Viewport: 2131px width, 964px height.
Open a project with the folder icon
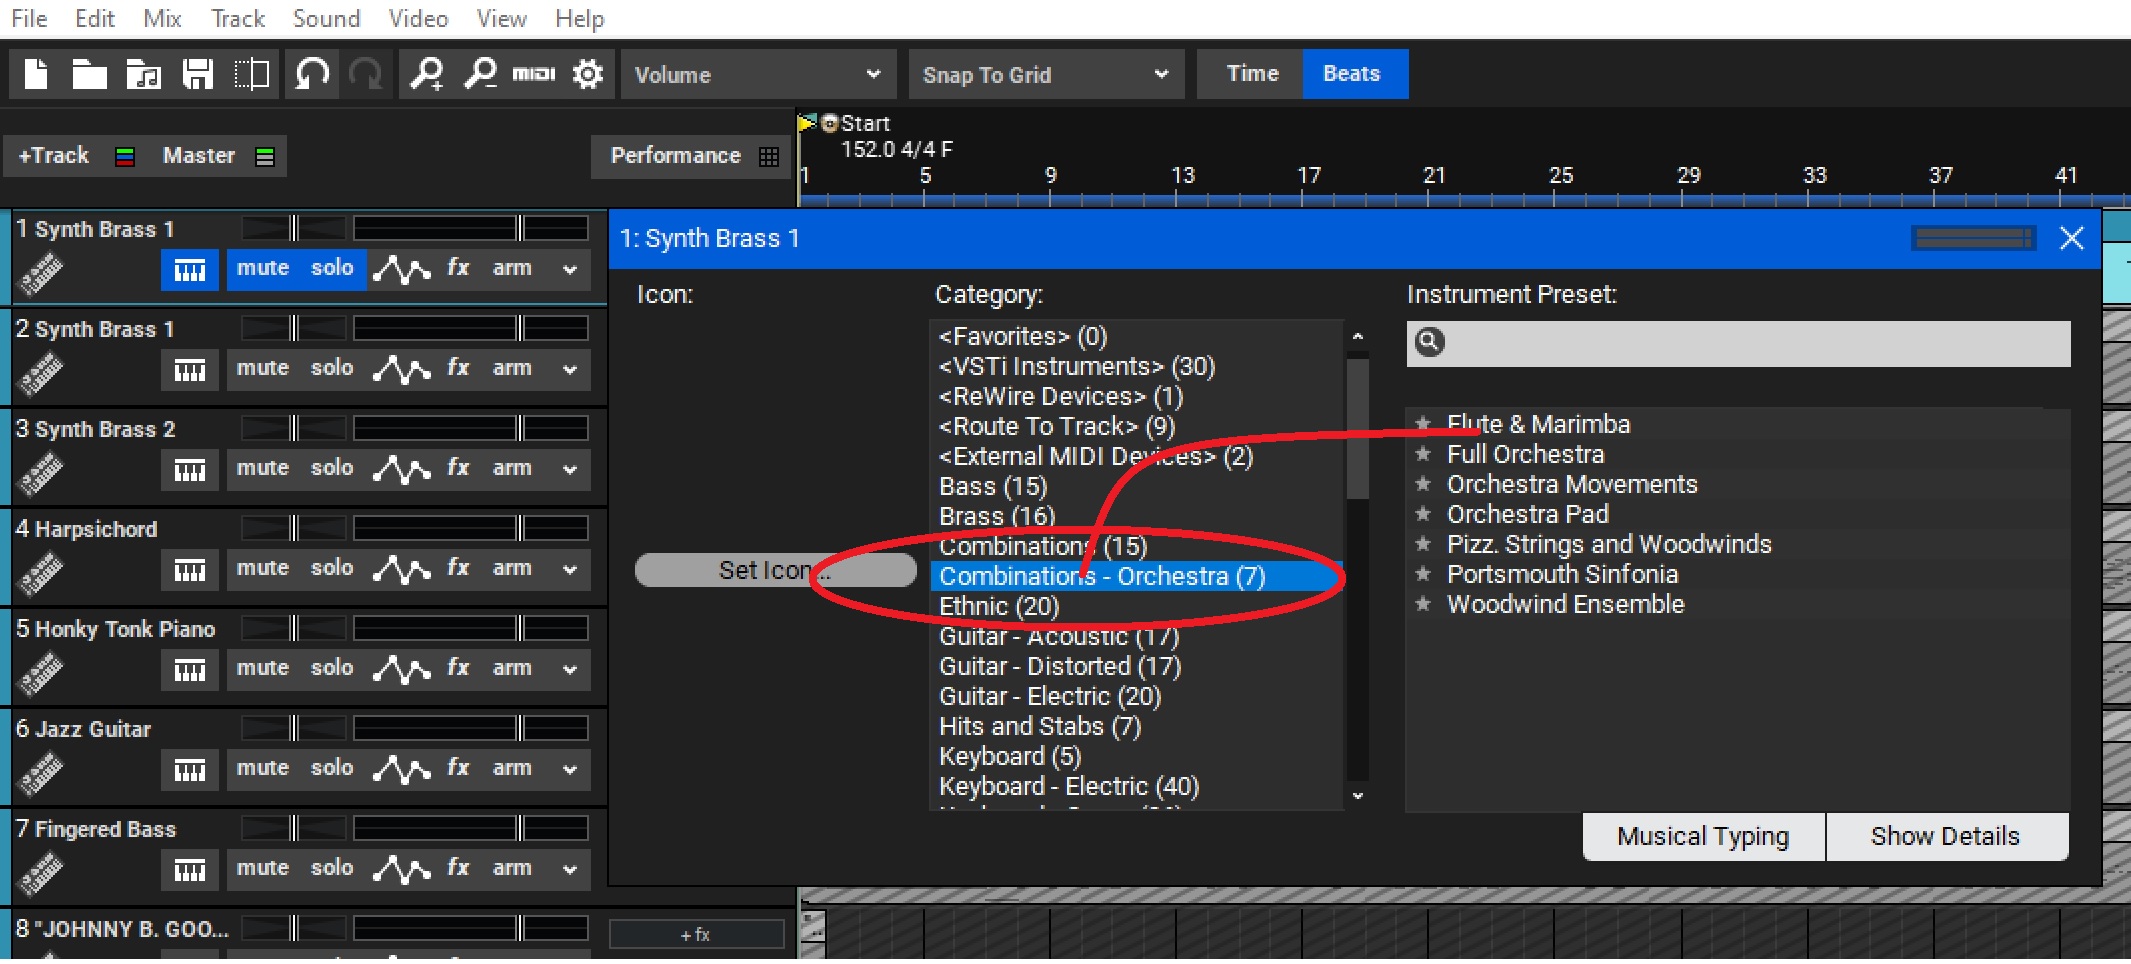(x=89, y=75)
